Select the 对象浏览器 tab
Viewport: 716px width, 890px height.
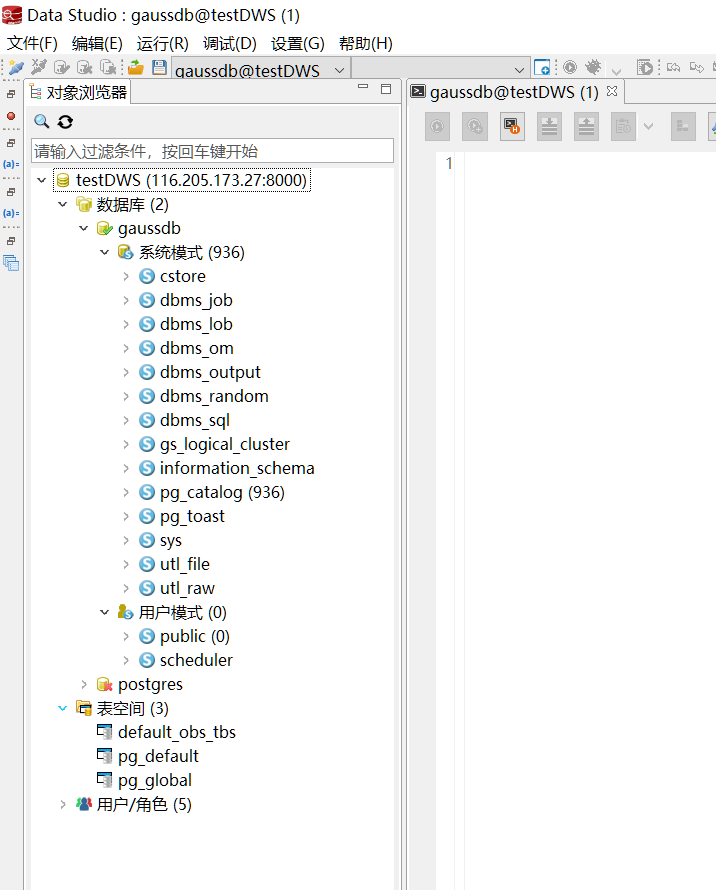click(x=78, y=93)
